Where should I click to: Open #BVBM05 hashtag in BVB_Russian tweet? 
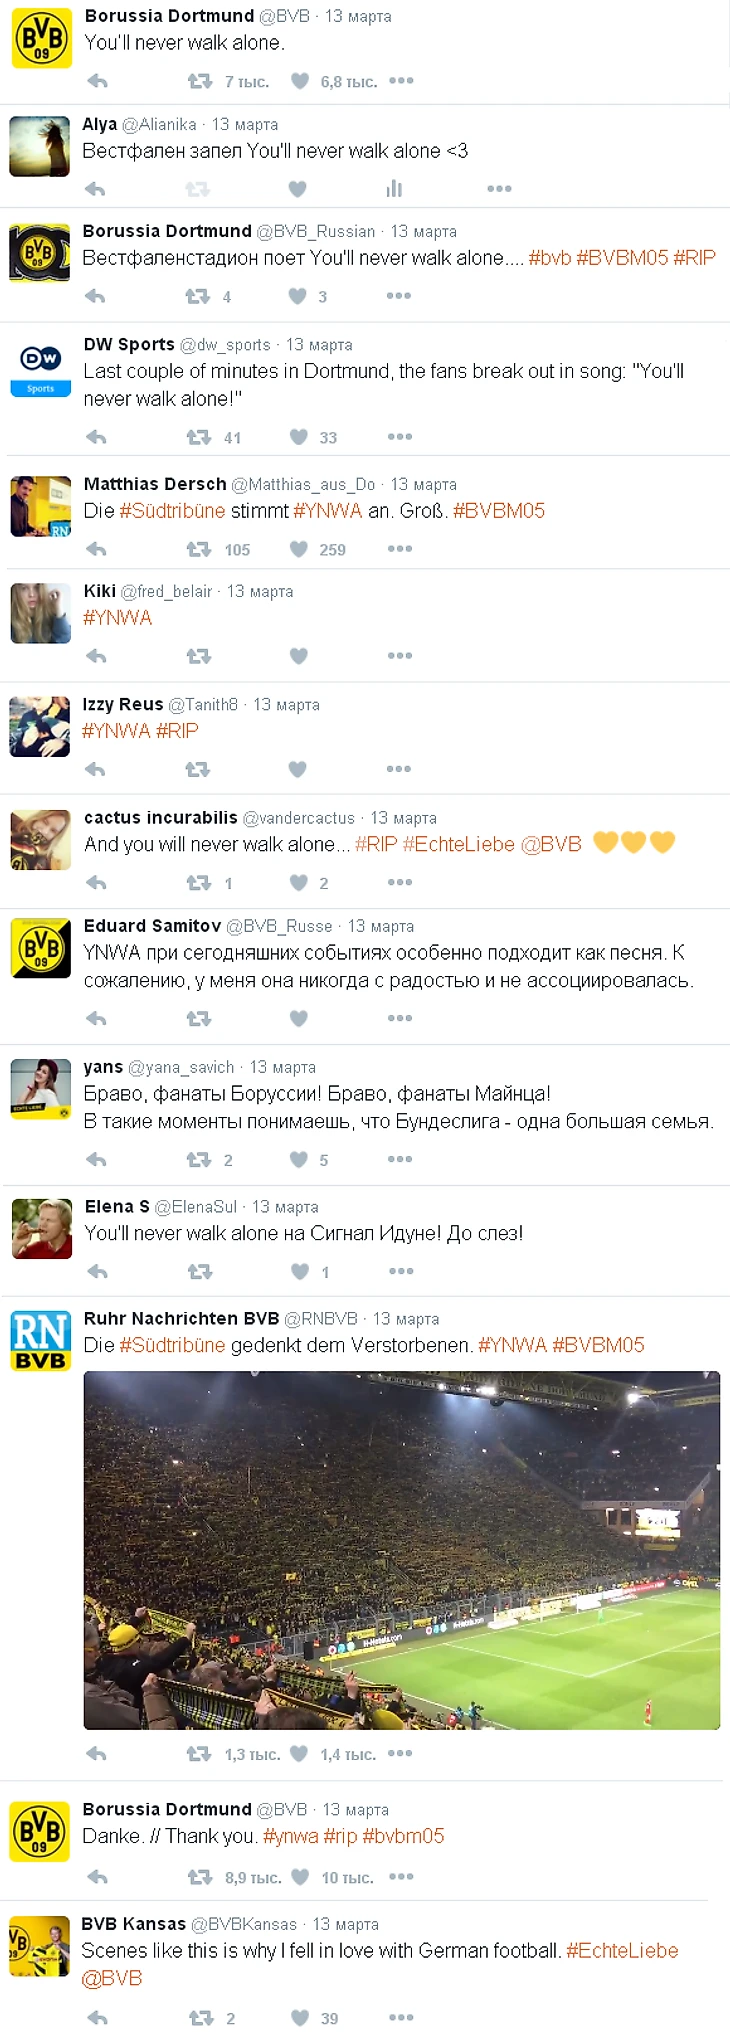pos(622,258)
